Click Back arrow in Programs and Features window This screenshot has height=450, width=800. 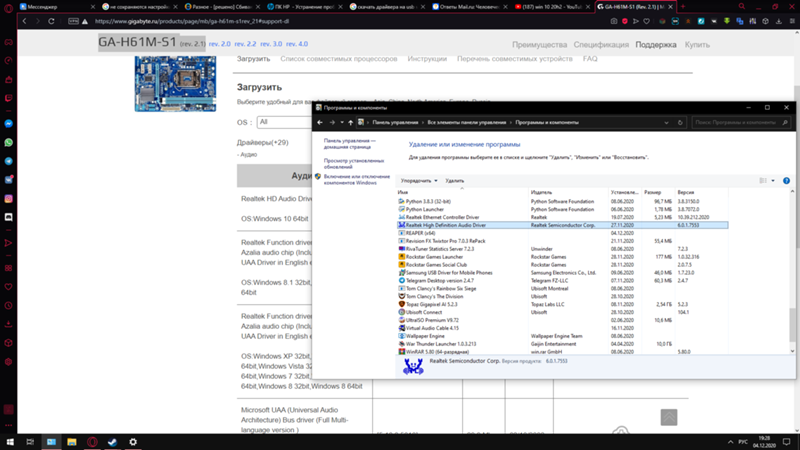point(320,122)
